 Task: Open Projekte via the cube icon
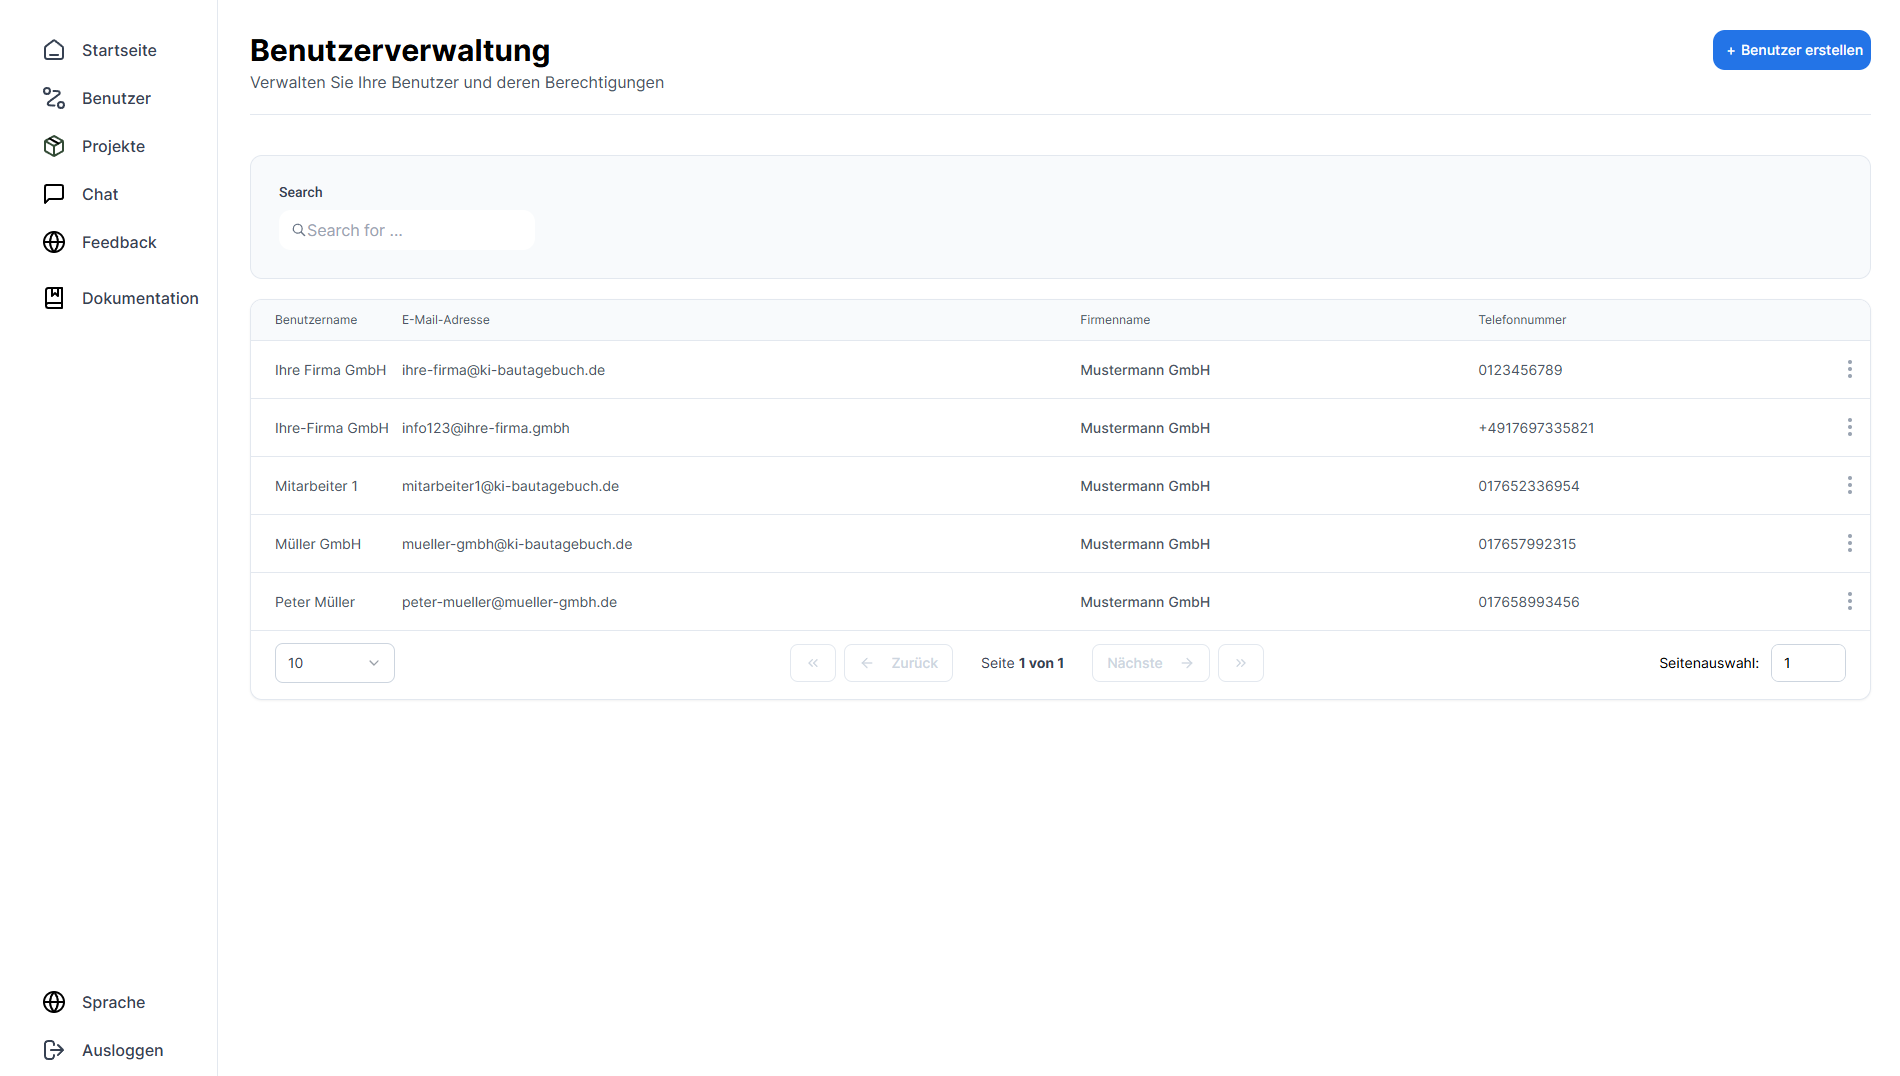(x=54, y=146)
